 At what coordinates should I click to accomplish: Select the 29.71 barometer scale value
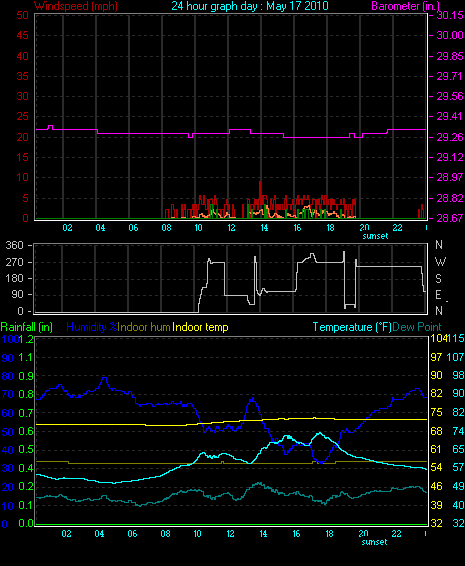point(449,77)
